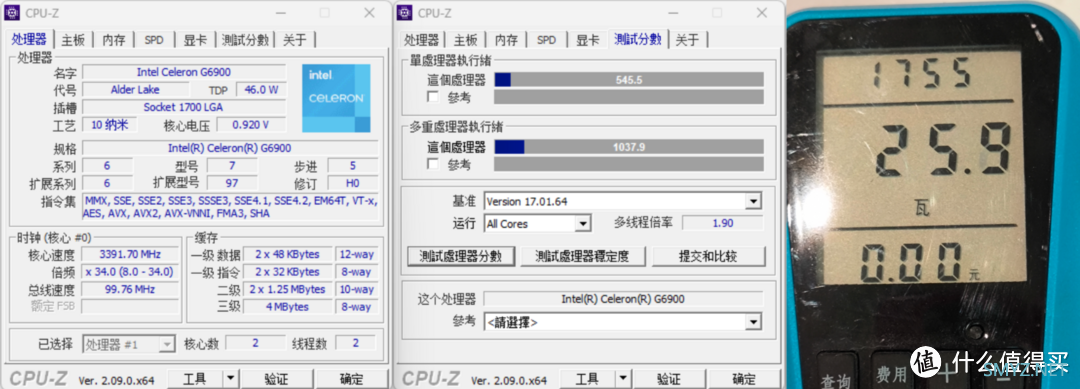
Task: Click the CPU-Z app icon in left window title bar
Action: tap(12, 12)
